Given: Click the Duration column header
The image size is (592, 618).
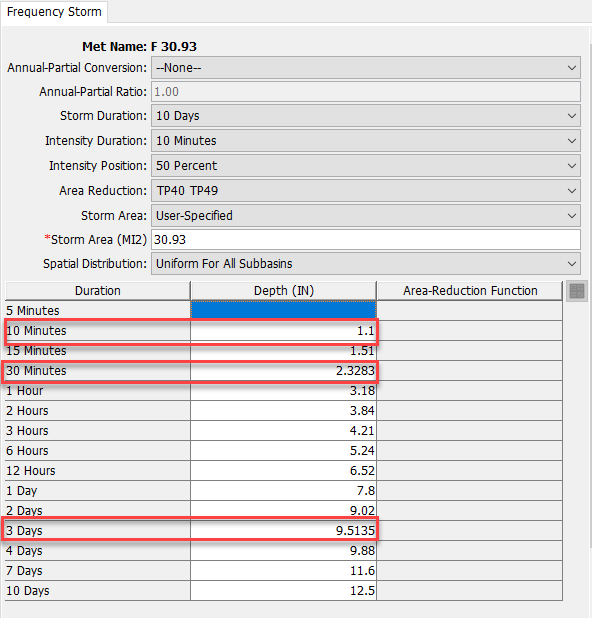Looking at the screenshot, I should (98, 291).
